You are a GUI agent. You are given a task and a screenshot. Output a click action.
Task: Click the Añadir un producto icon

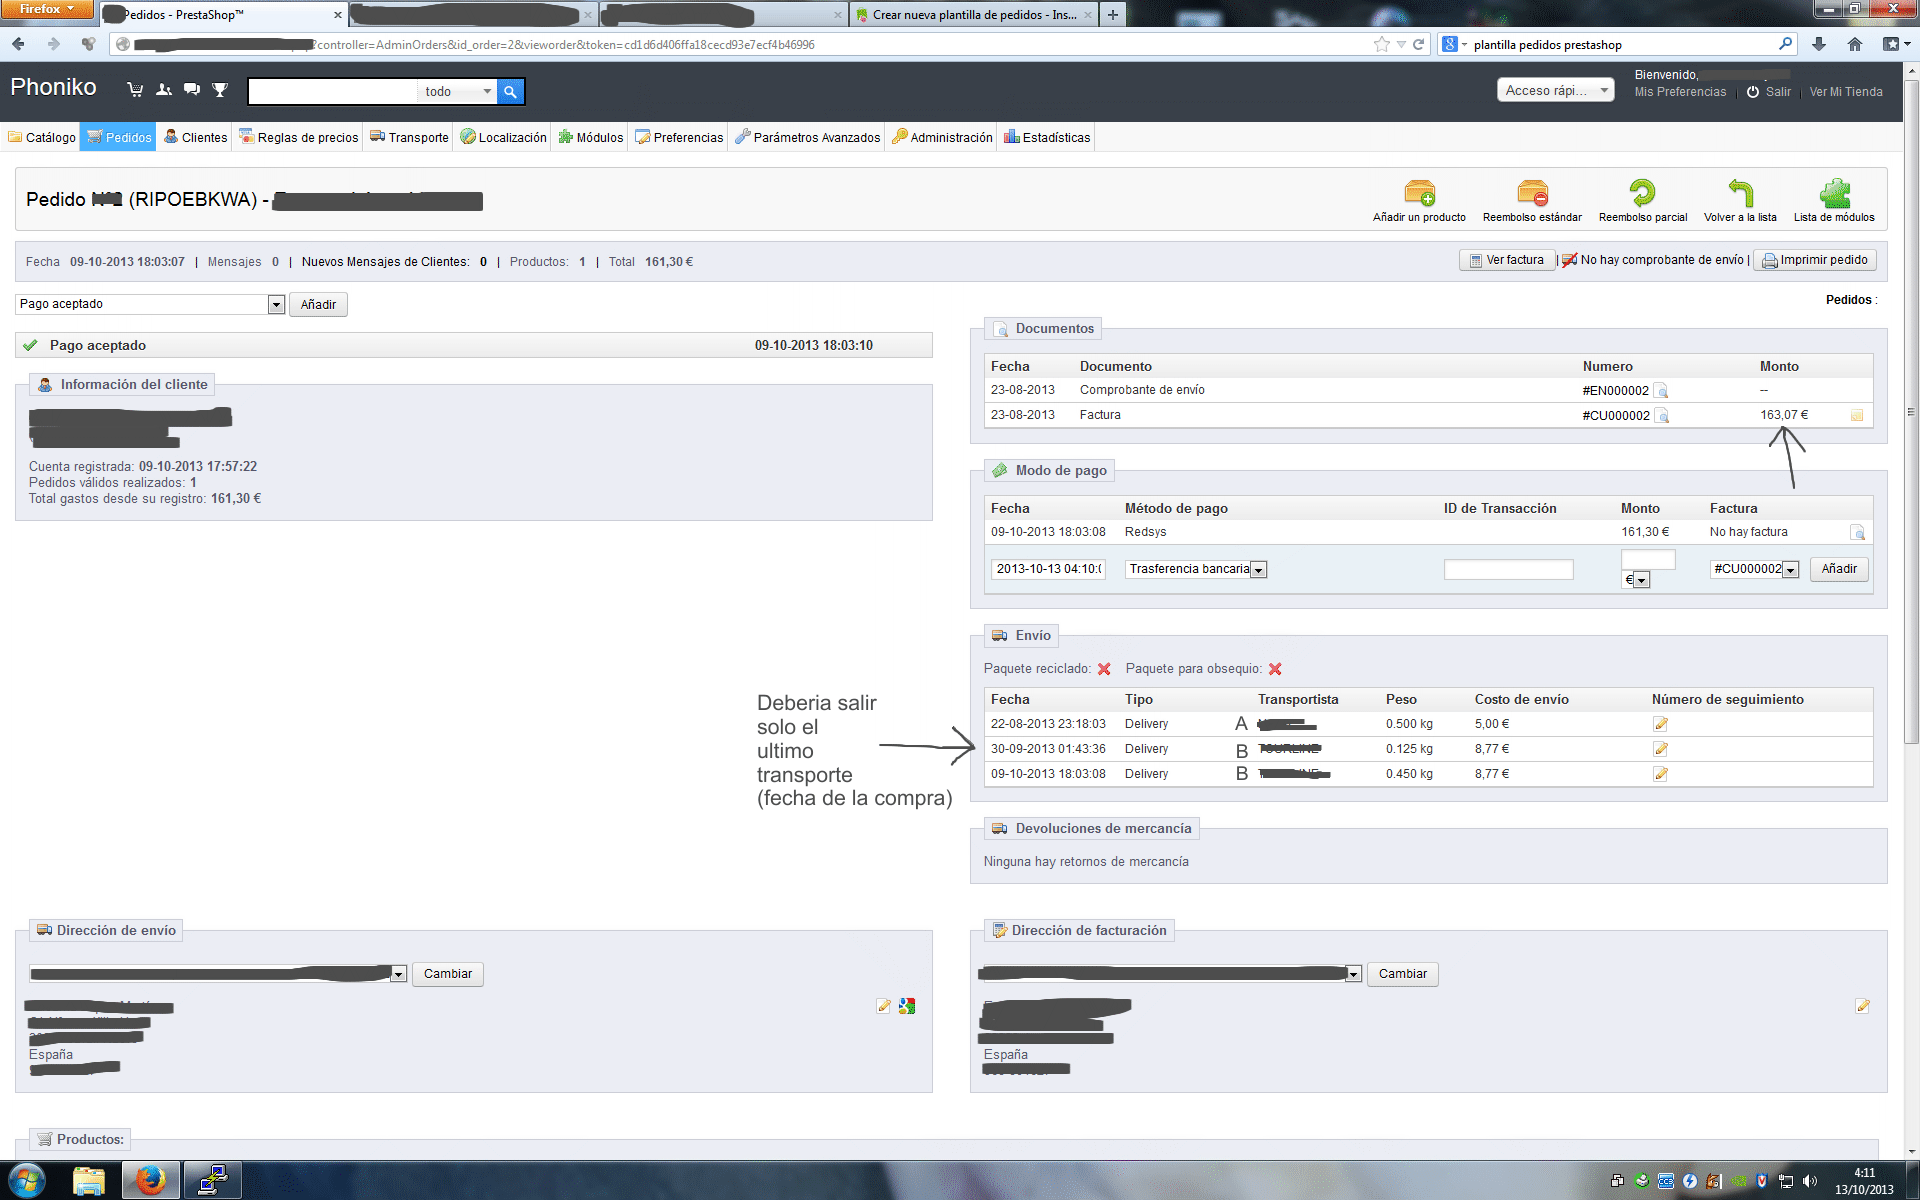click(x=1419, y=193)
